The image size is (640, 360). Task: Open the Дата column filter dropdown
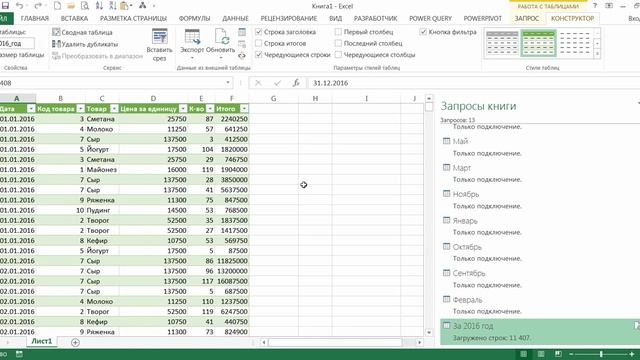[x=31, y=109]
